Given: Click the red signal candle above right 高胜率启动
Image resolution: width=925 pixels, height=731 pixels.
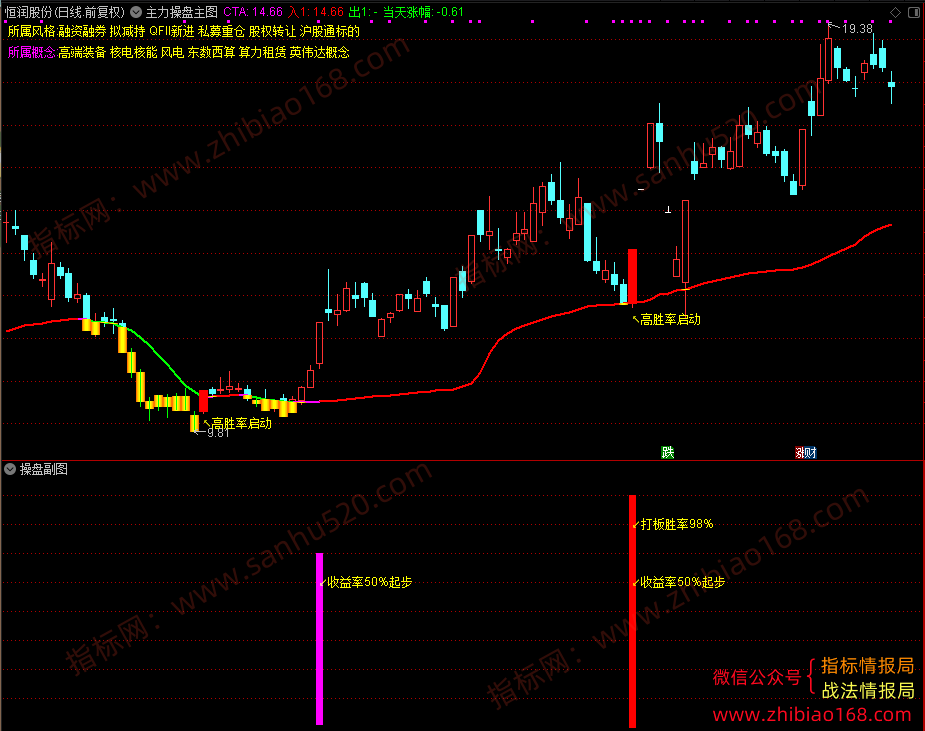Looking at the screenshot, I should pos(632,276).
